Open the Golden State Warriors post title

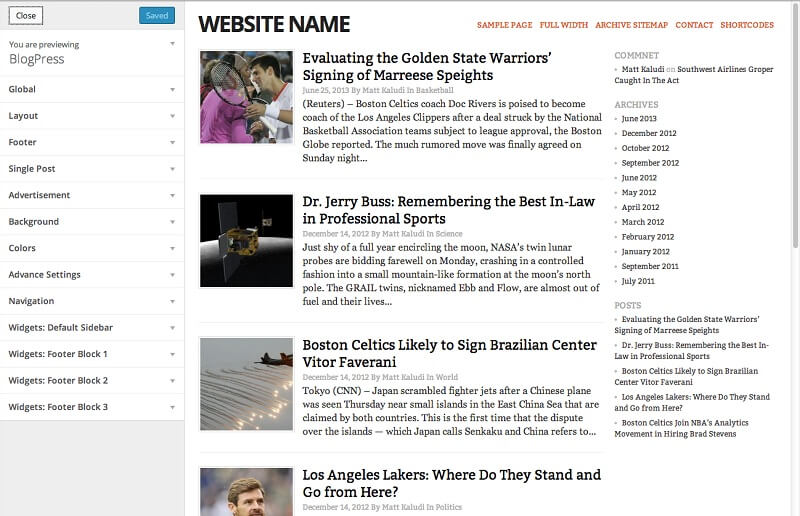click(427, 66)
